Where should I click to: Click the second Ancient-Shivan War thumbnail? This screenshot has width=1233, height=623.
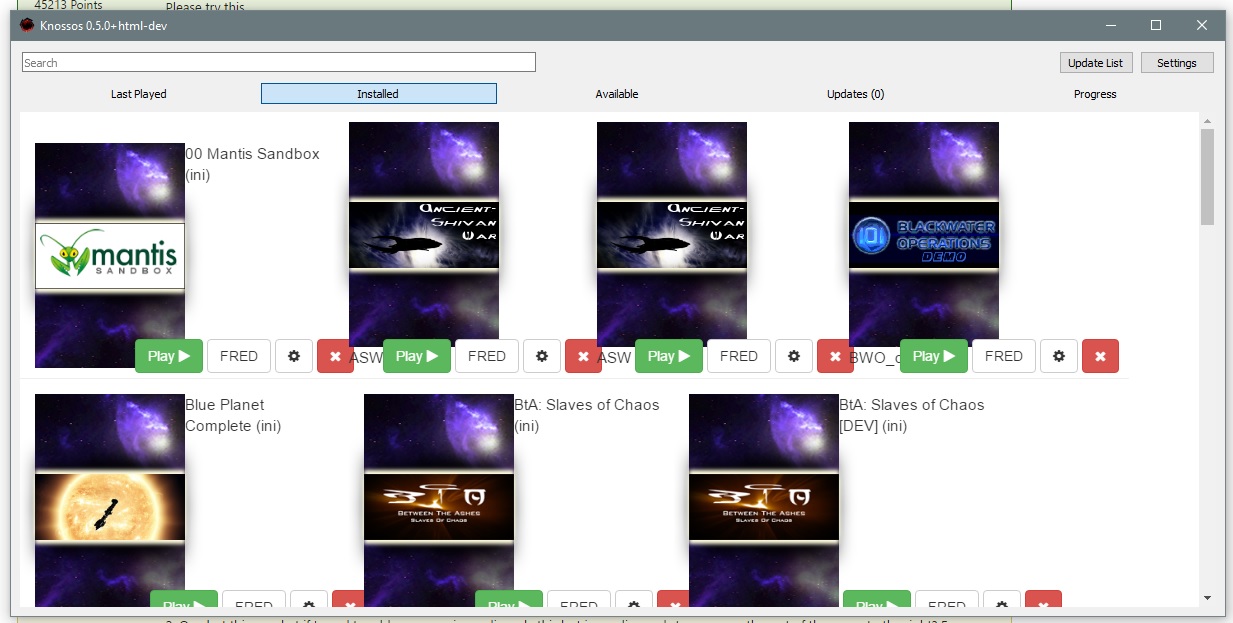pyautogui.click(x=672, y=234)
